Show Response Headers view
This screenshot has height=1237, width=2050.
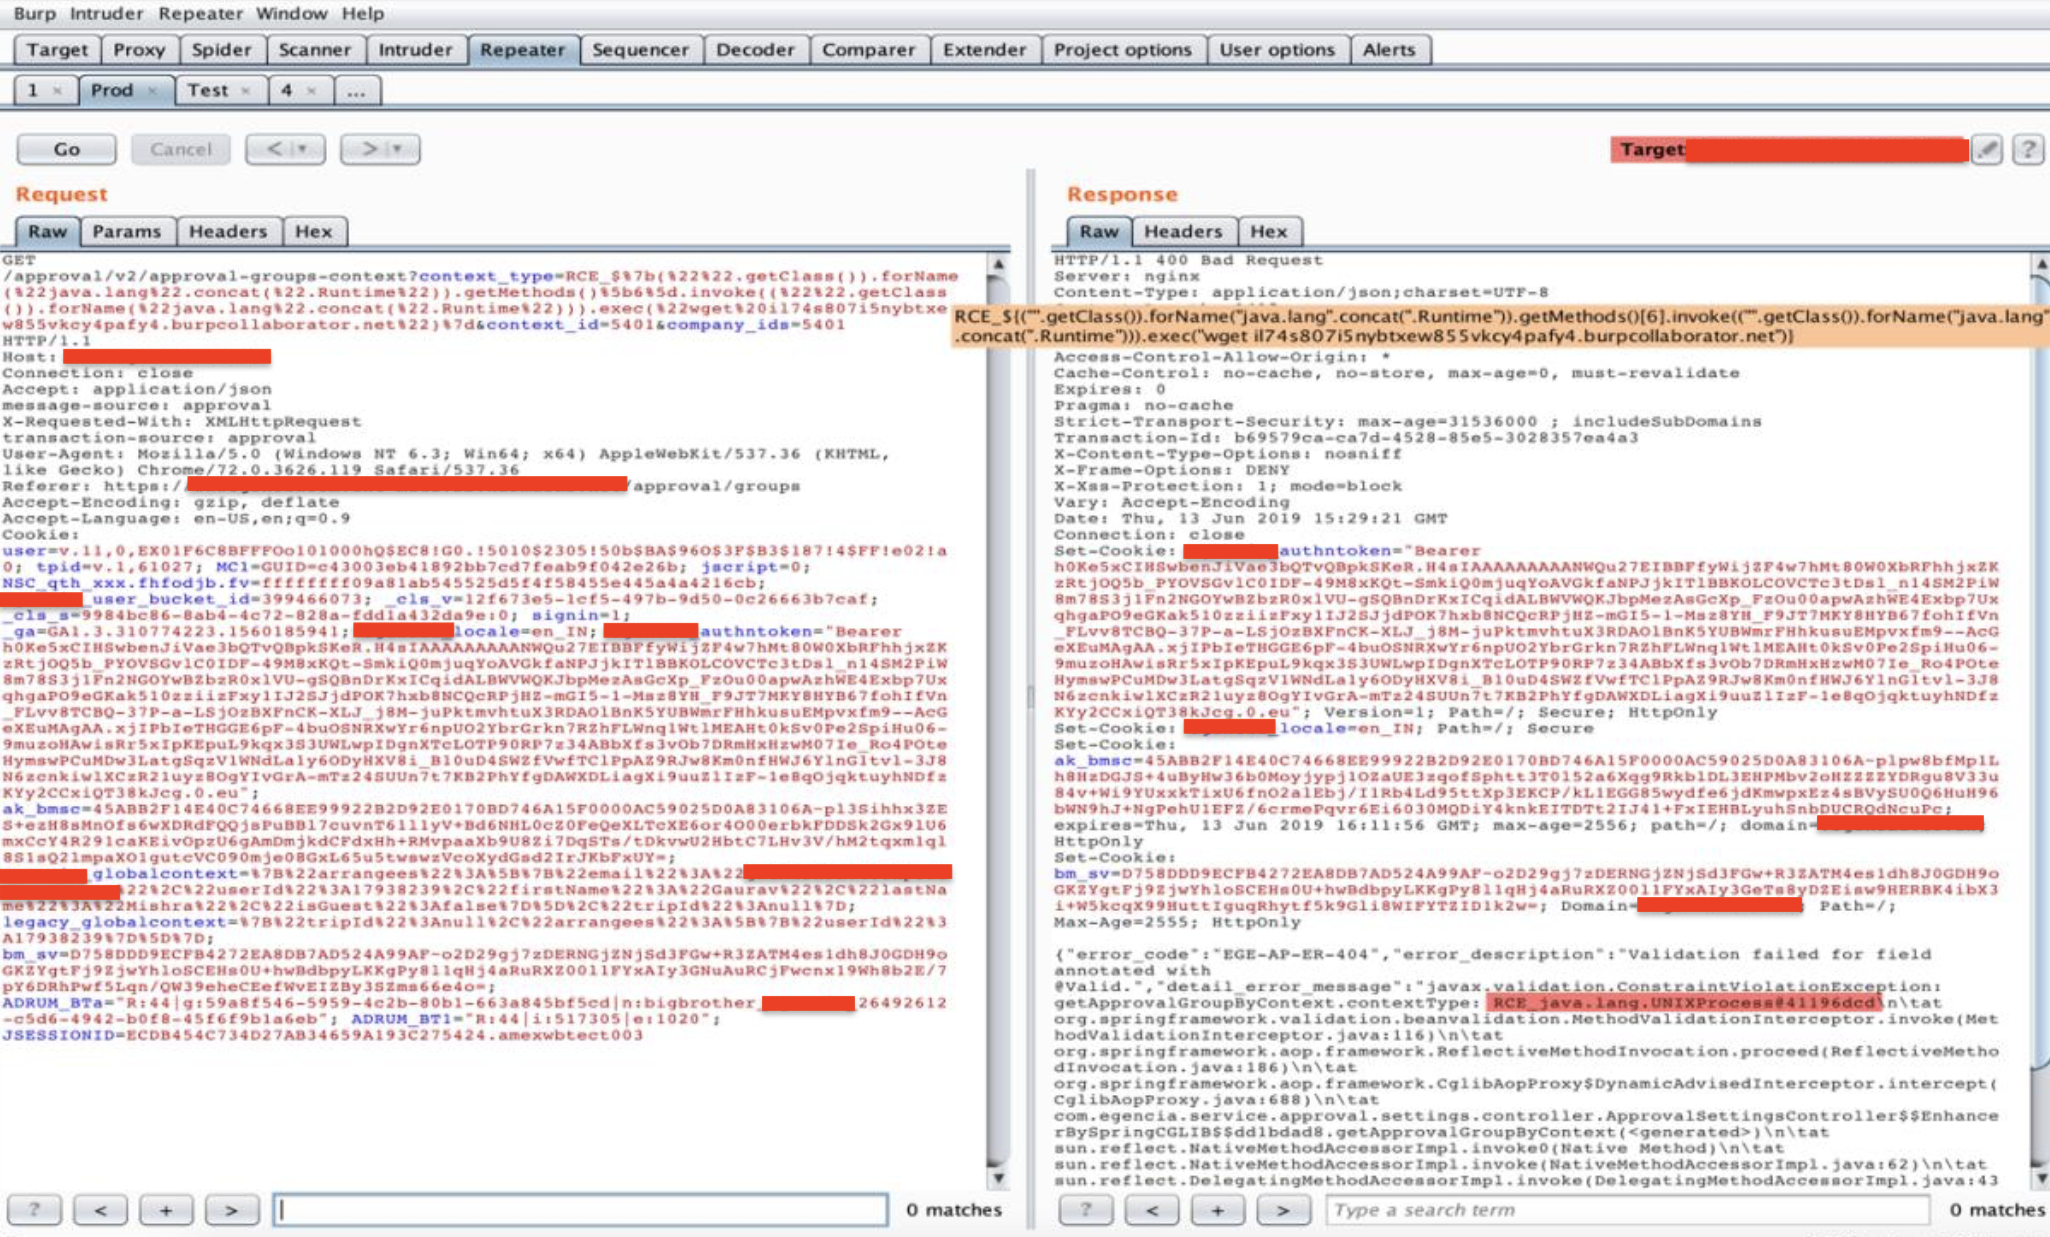click(x=1183, y=231)
